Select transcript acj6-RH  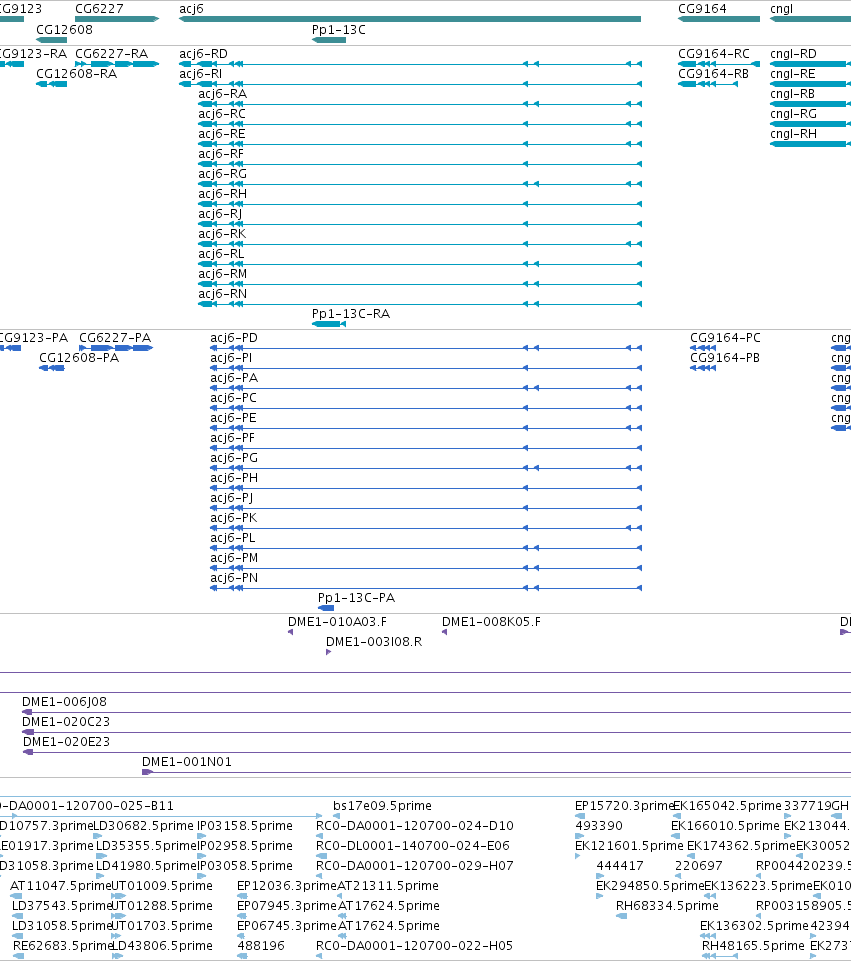click(x=222, y=194)
